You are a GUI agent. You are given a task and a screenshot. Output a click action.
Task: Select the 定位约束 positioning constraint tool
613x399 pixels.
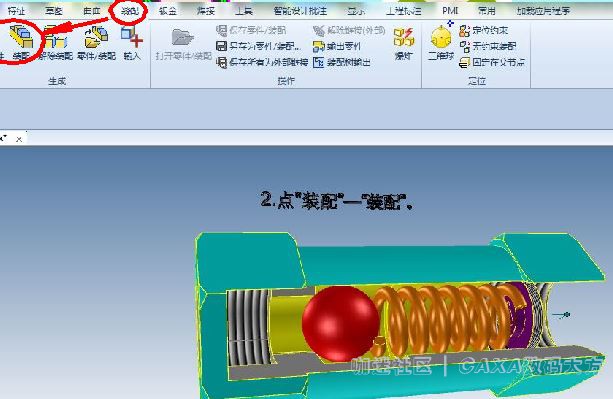tap(484, 30)
